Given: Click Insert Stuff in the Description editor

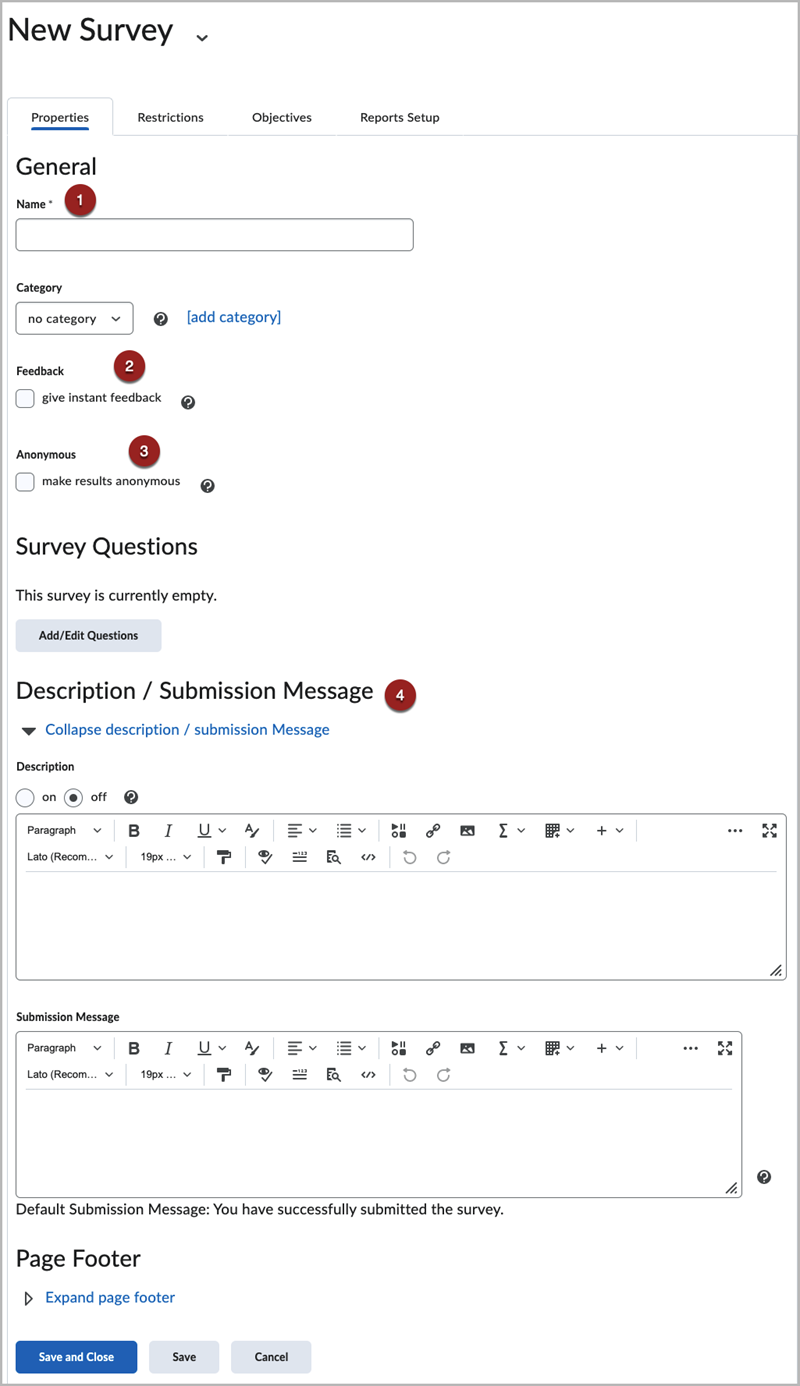Looking at the screenshot, I should tap(399, 831).
